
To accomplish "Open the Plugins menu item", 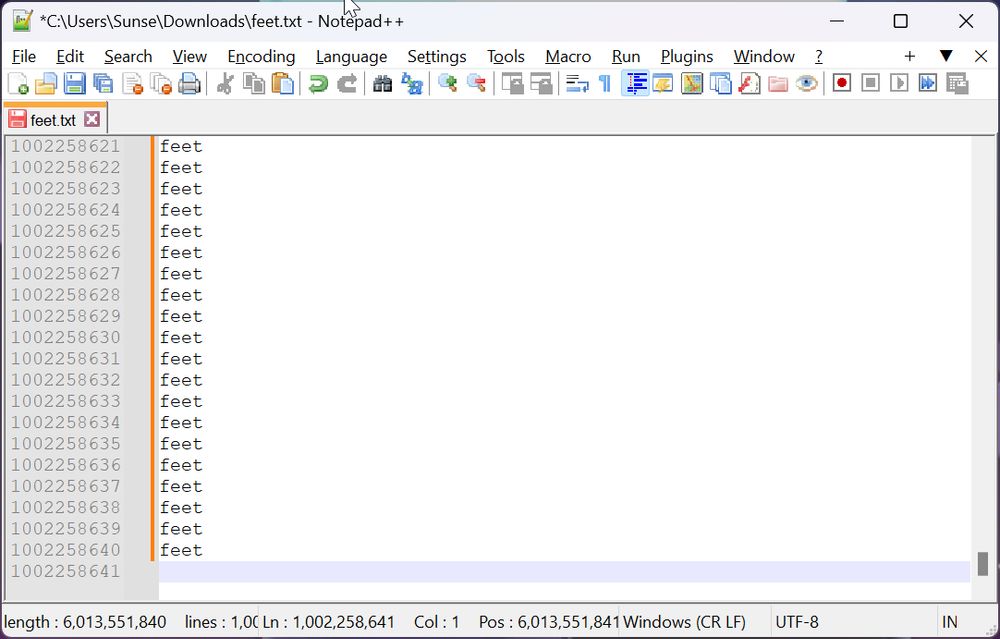I will [x=687, y=56].
